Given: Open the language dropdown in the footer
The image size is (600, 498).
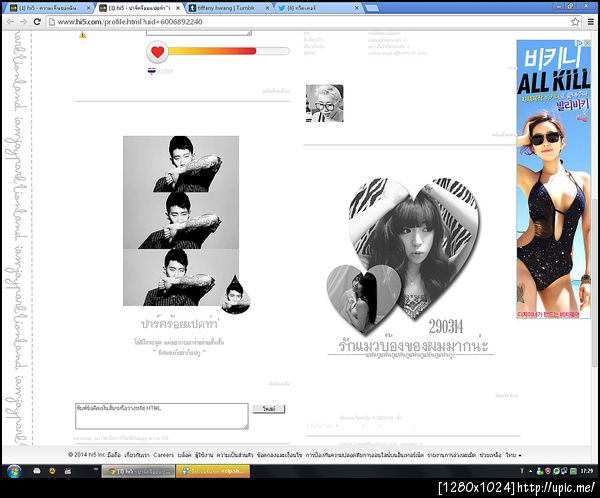Looking at the screenshot, I should click(513, 455).
